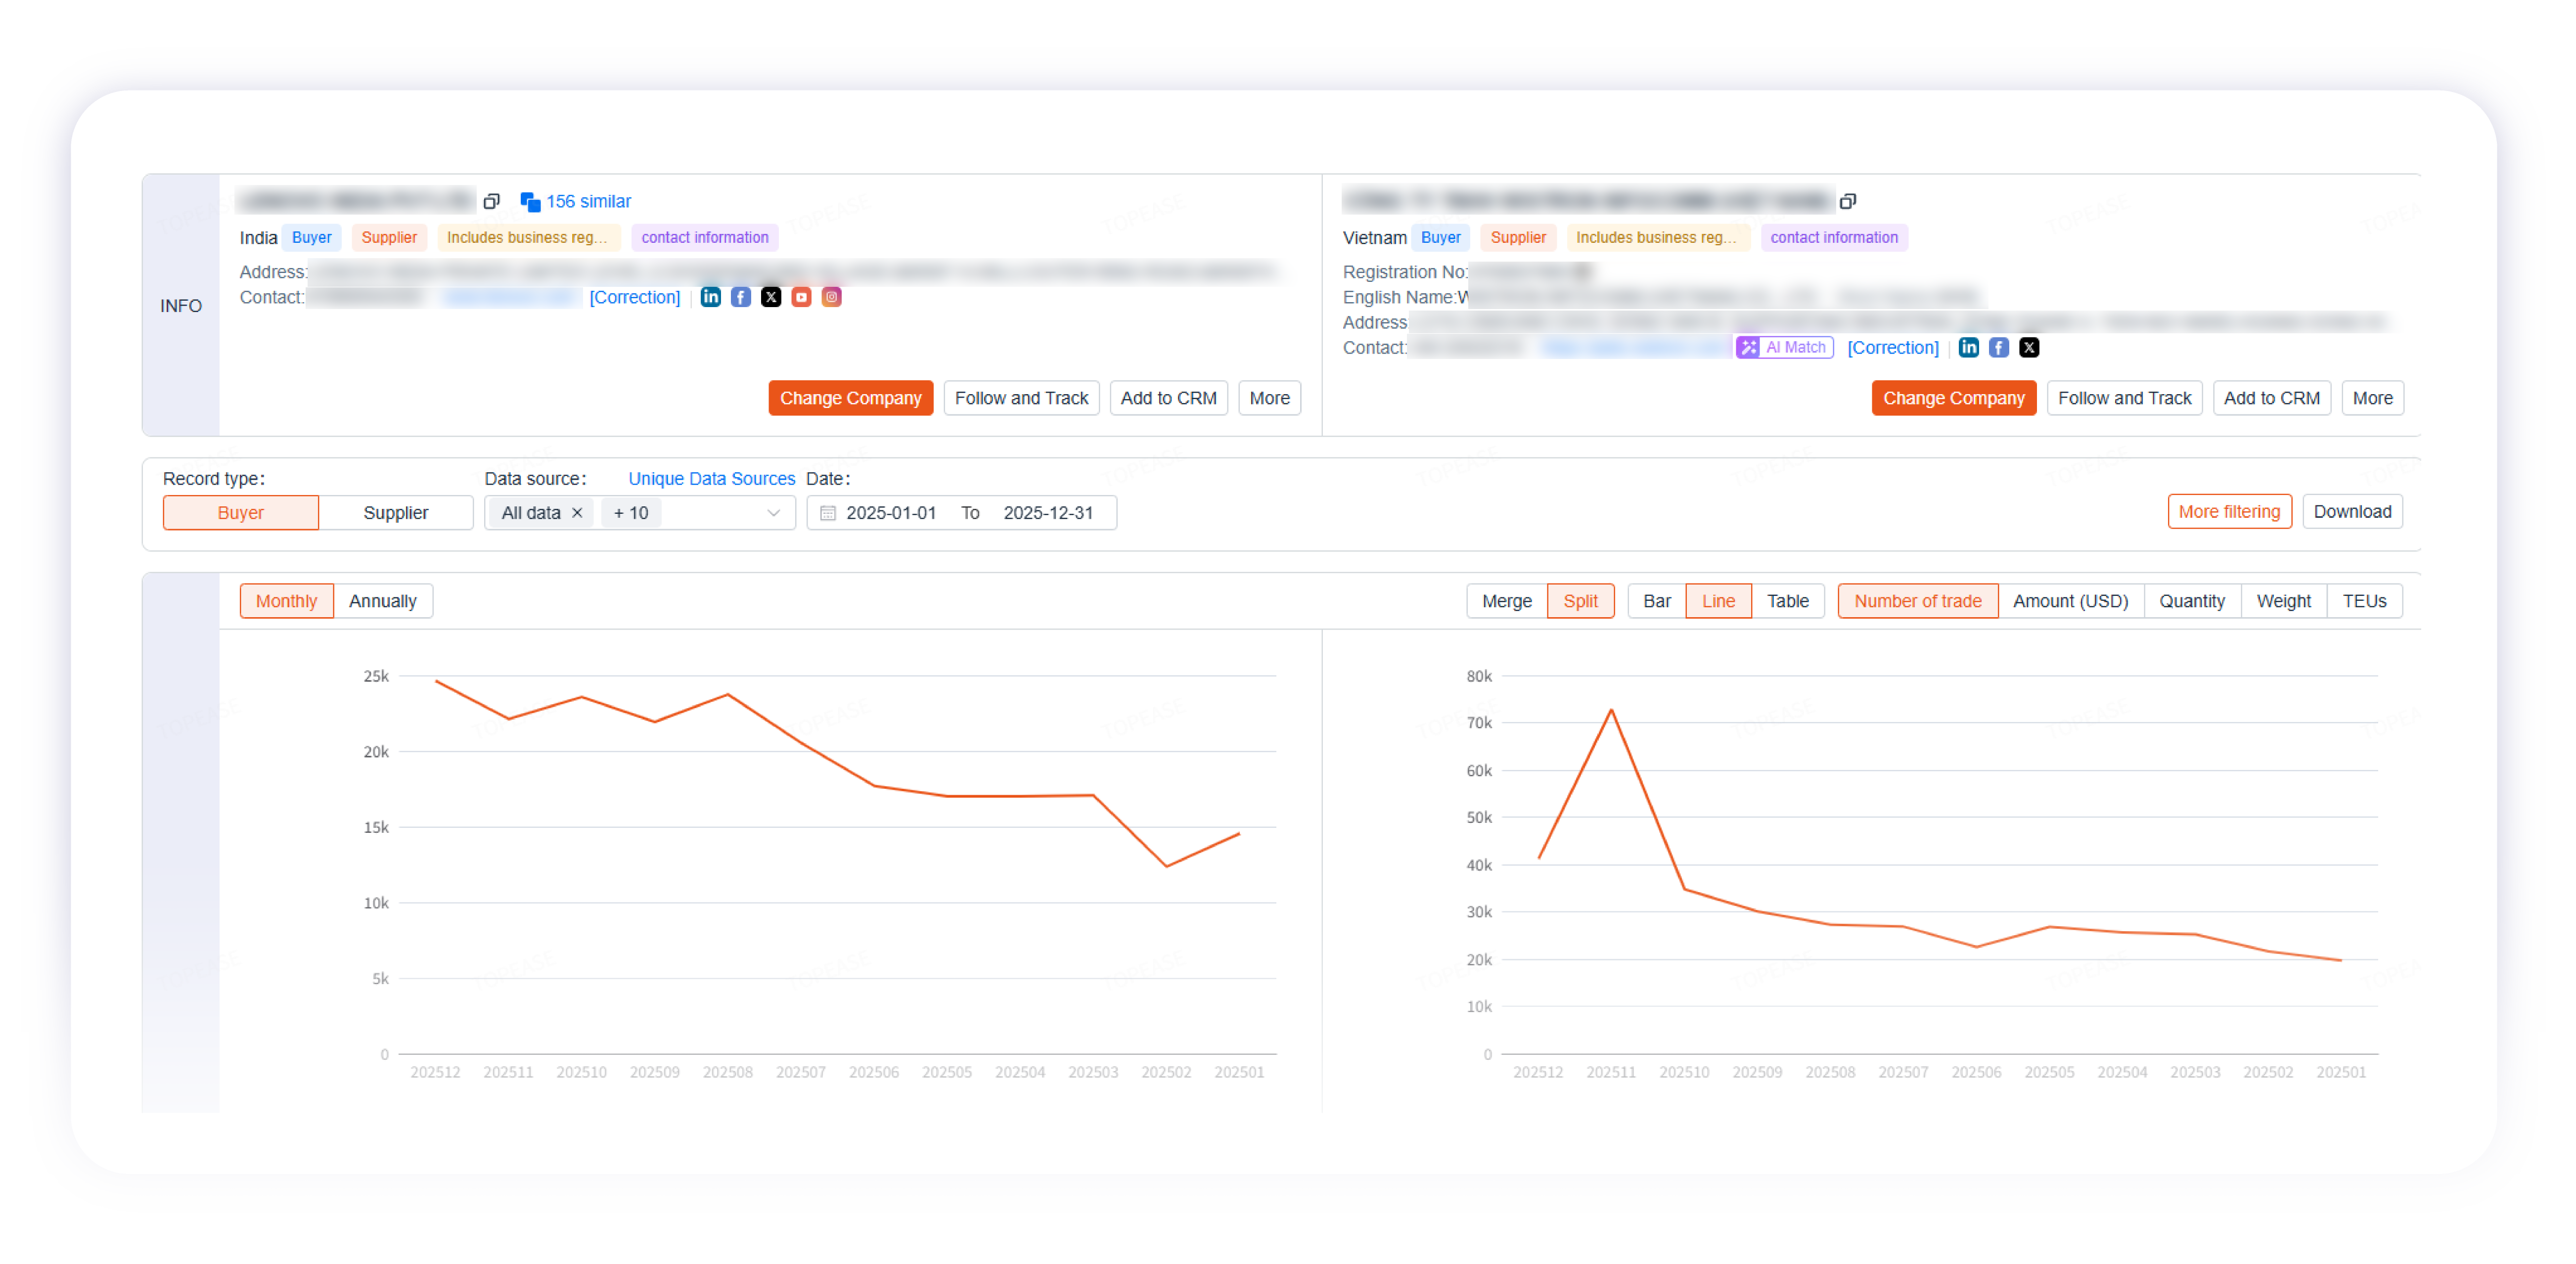Show TEUs metric
The height and width of the screenshot is (1264, 2576).
click(2364, 601)
